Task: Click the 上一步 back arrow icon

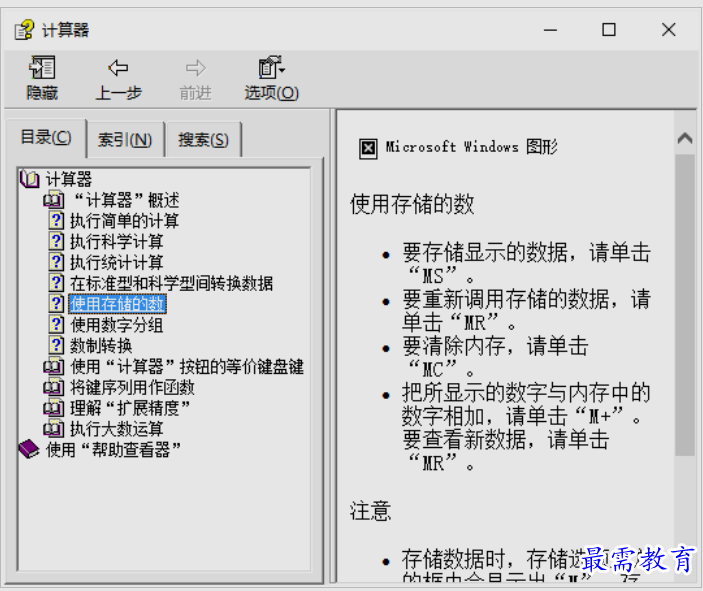Action: pos(118,68)
